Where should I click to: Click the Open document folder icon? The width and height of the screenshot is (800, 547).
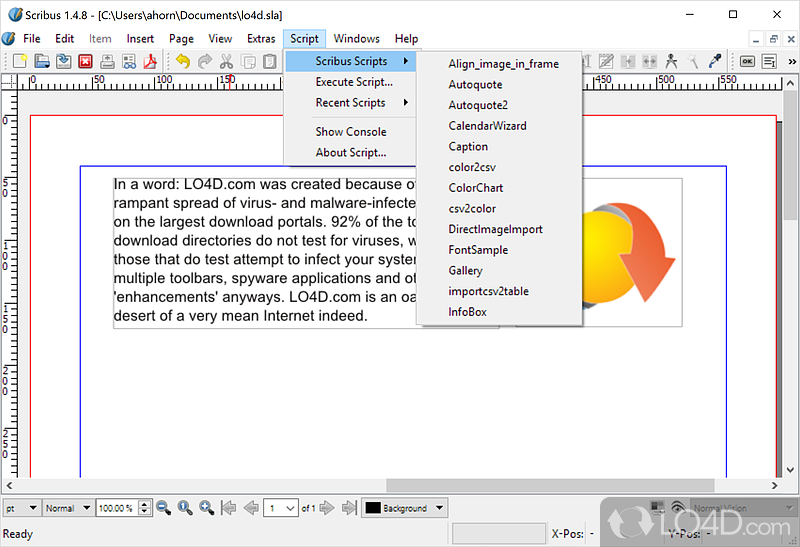click(42, 62)
